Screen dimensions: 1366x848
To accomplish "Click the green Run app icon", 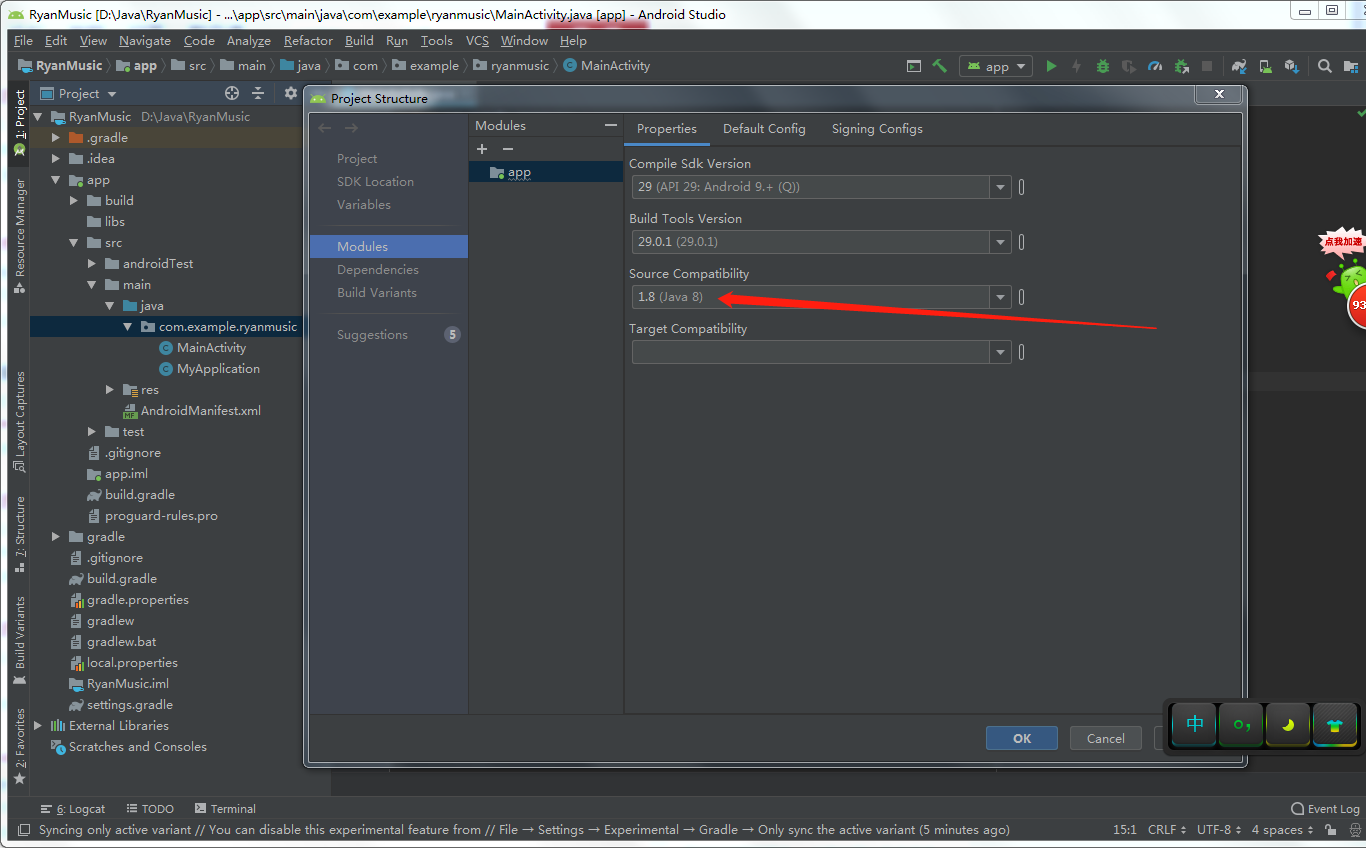I will tap(1051, 66).
